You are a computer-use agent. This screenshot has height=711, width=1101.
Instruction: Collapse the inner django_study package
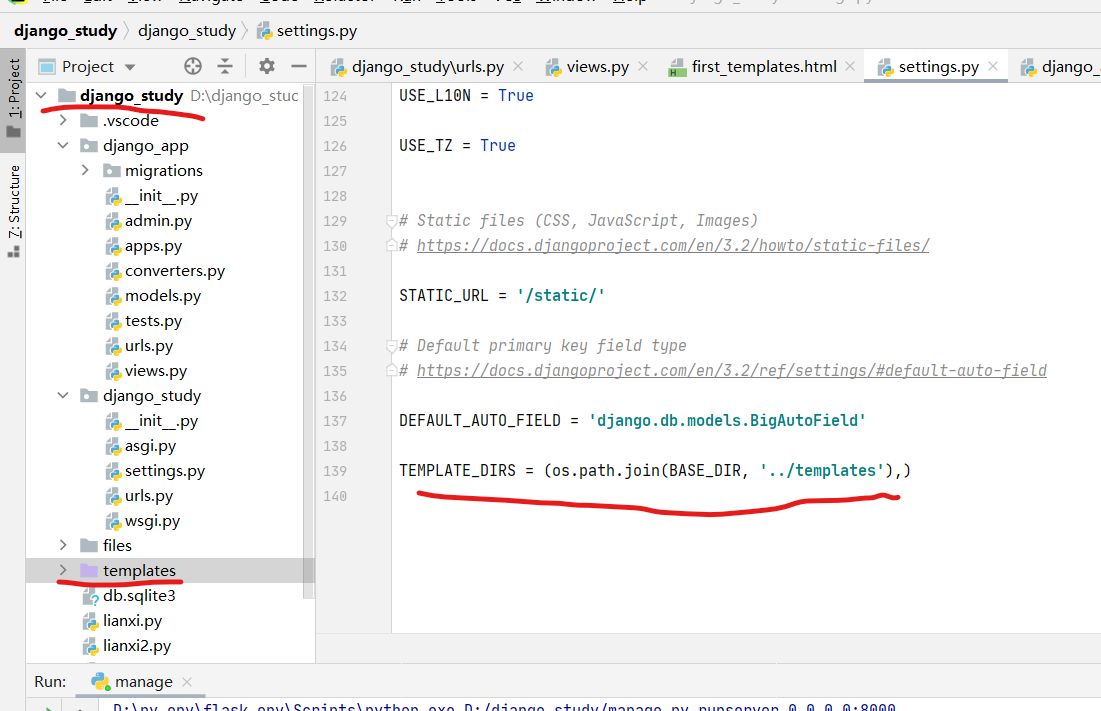point(63,396)
